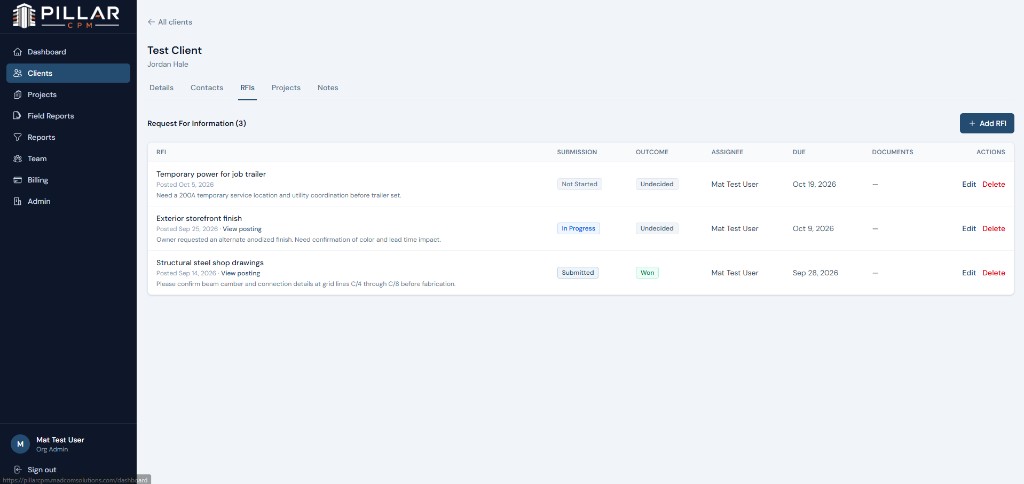Click the user avatar circle M

click(x=20, y=444)
